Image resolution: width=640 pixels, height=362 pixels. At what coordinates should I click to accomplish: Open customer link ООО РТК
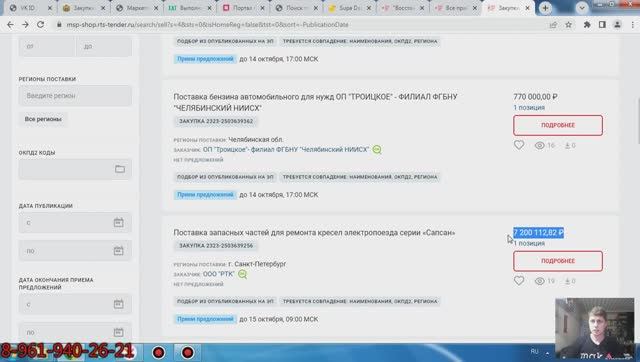tap(218, 274)
